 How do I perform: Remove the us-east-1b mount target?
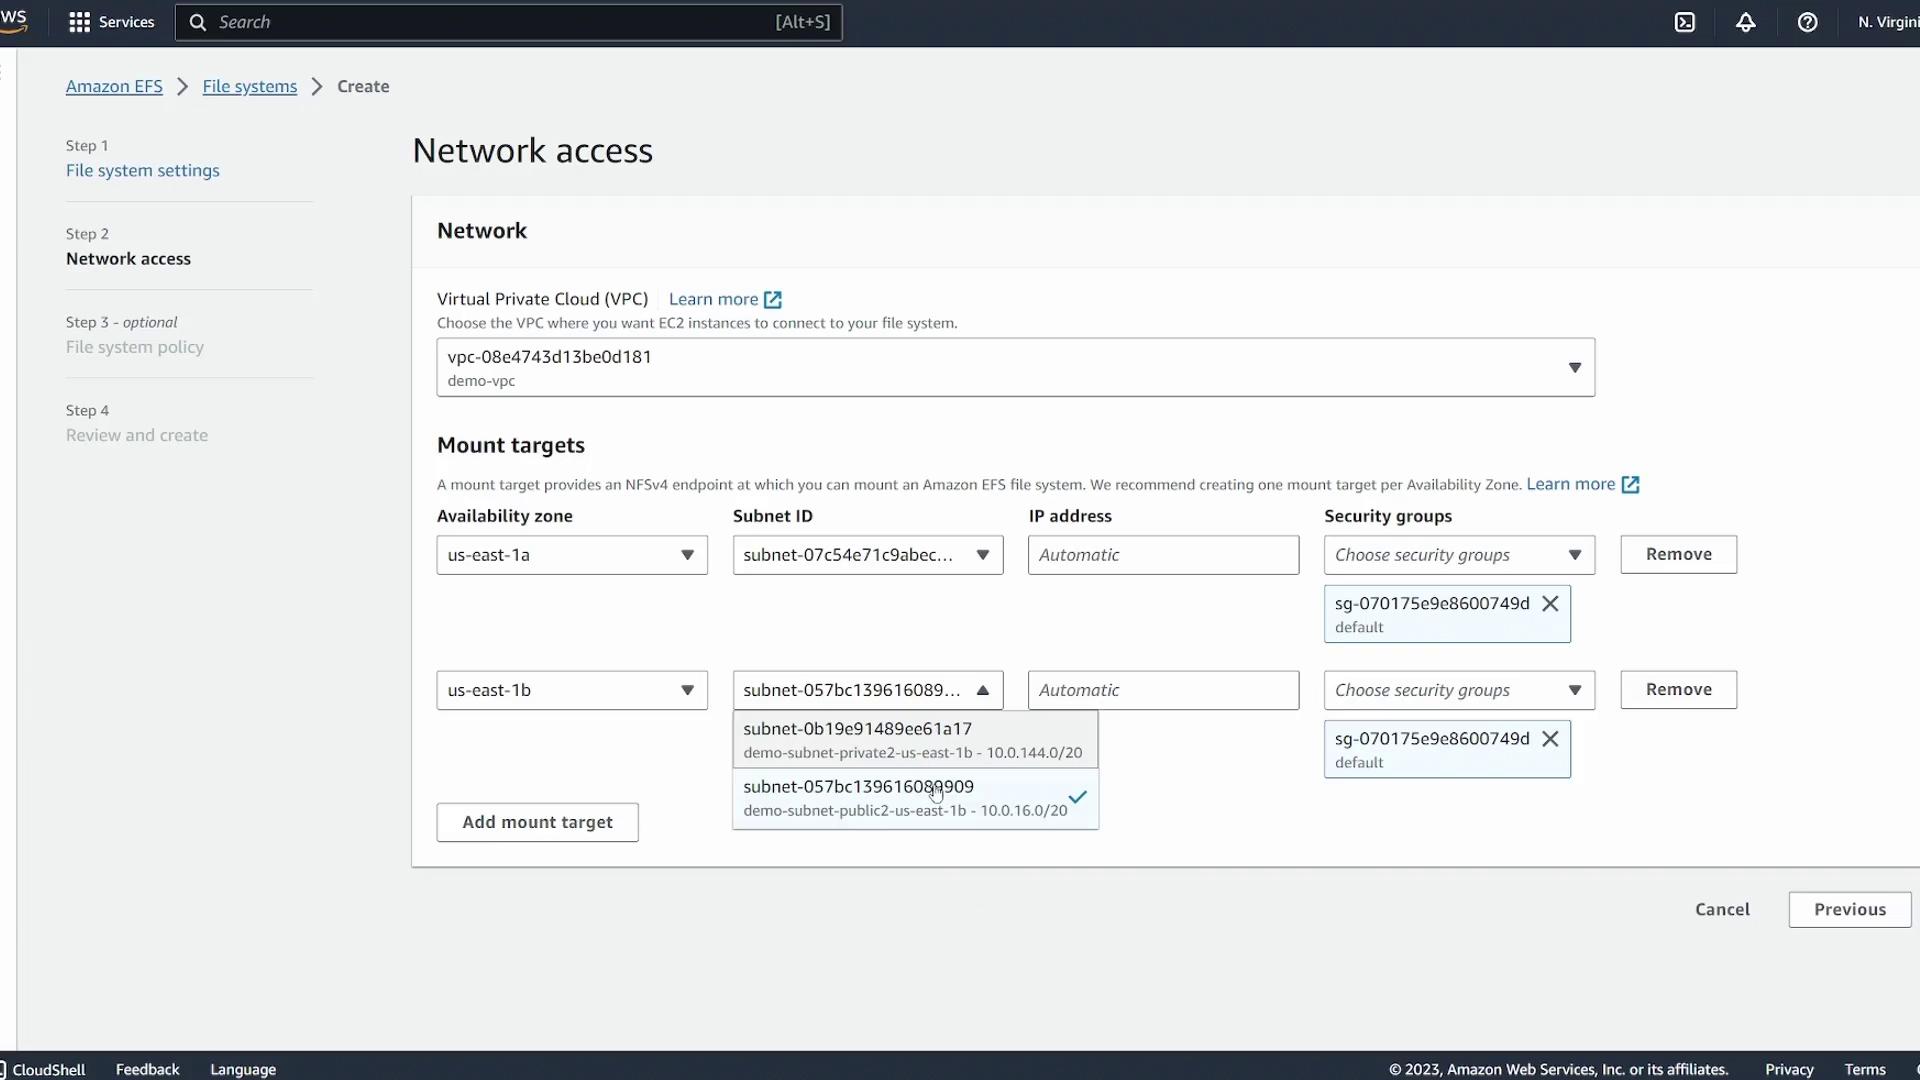click(1678, 690)
